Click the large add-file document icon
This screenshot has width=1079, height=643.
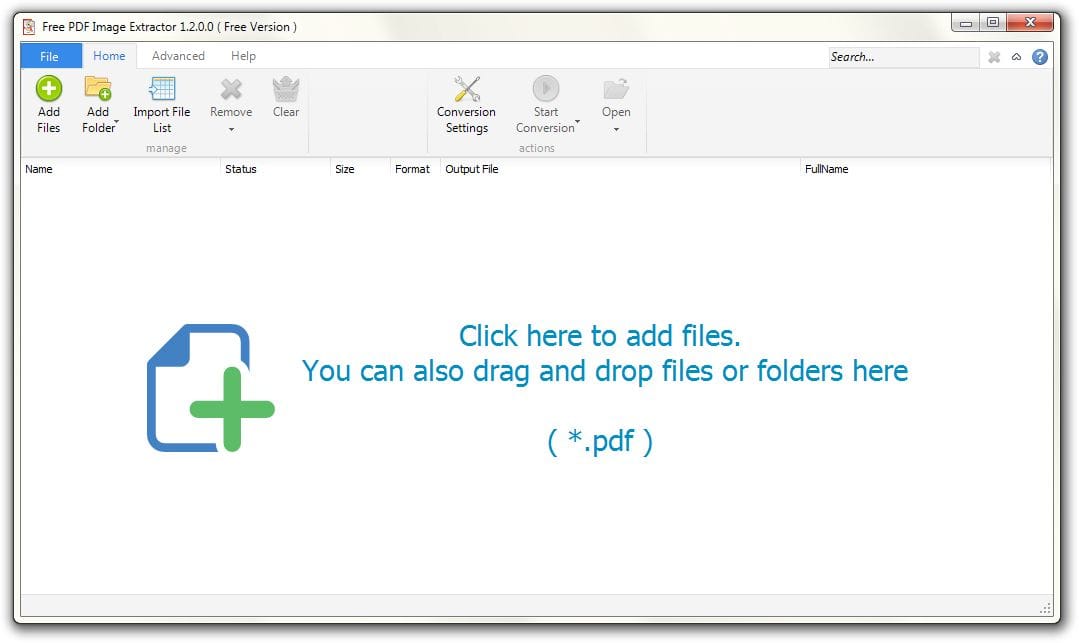[x=211, y=388]
